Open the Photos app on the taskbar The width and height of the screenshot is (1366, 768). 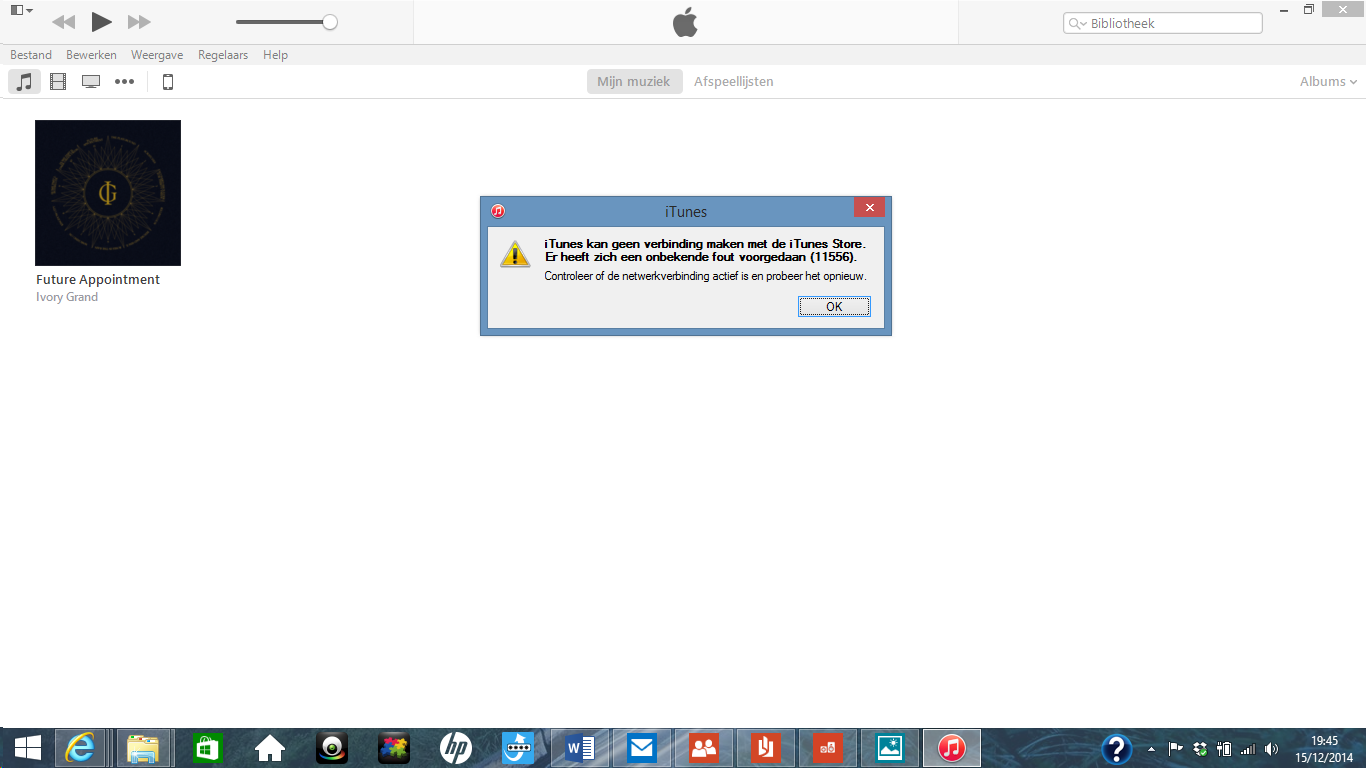[x=890, y=748]
